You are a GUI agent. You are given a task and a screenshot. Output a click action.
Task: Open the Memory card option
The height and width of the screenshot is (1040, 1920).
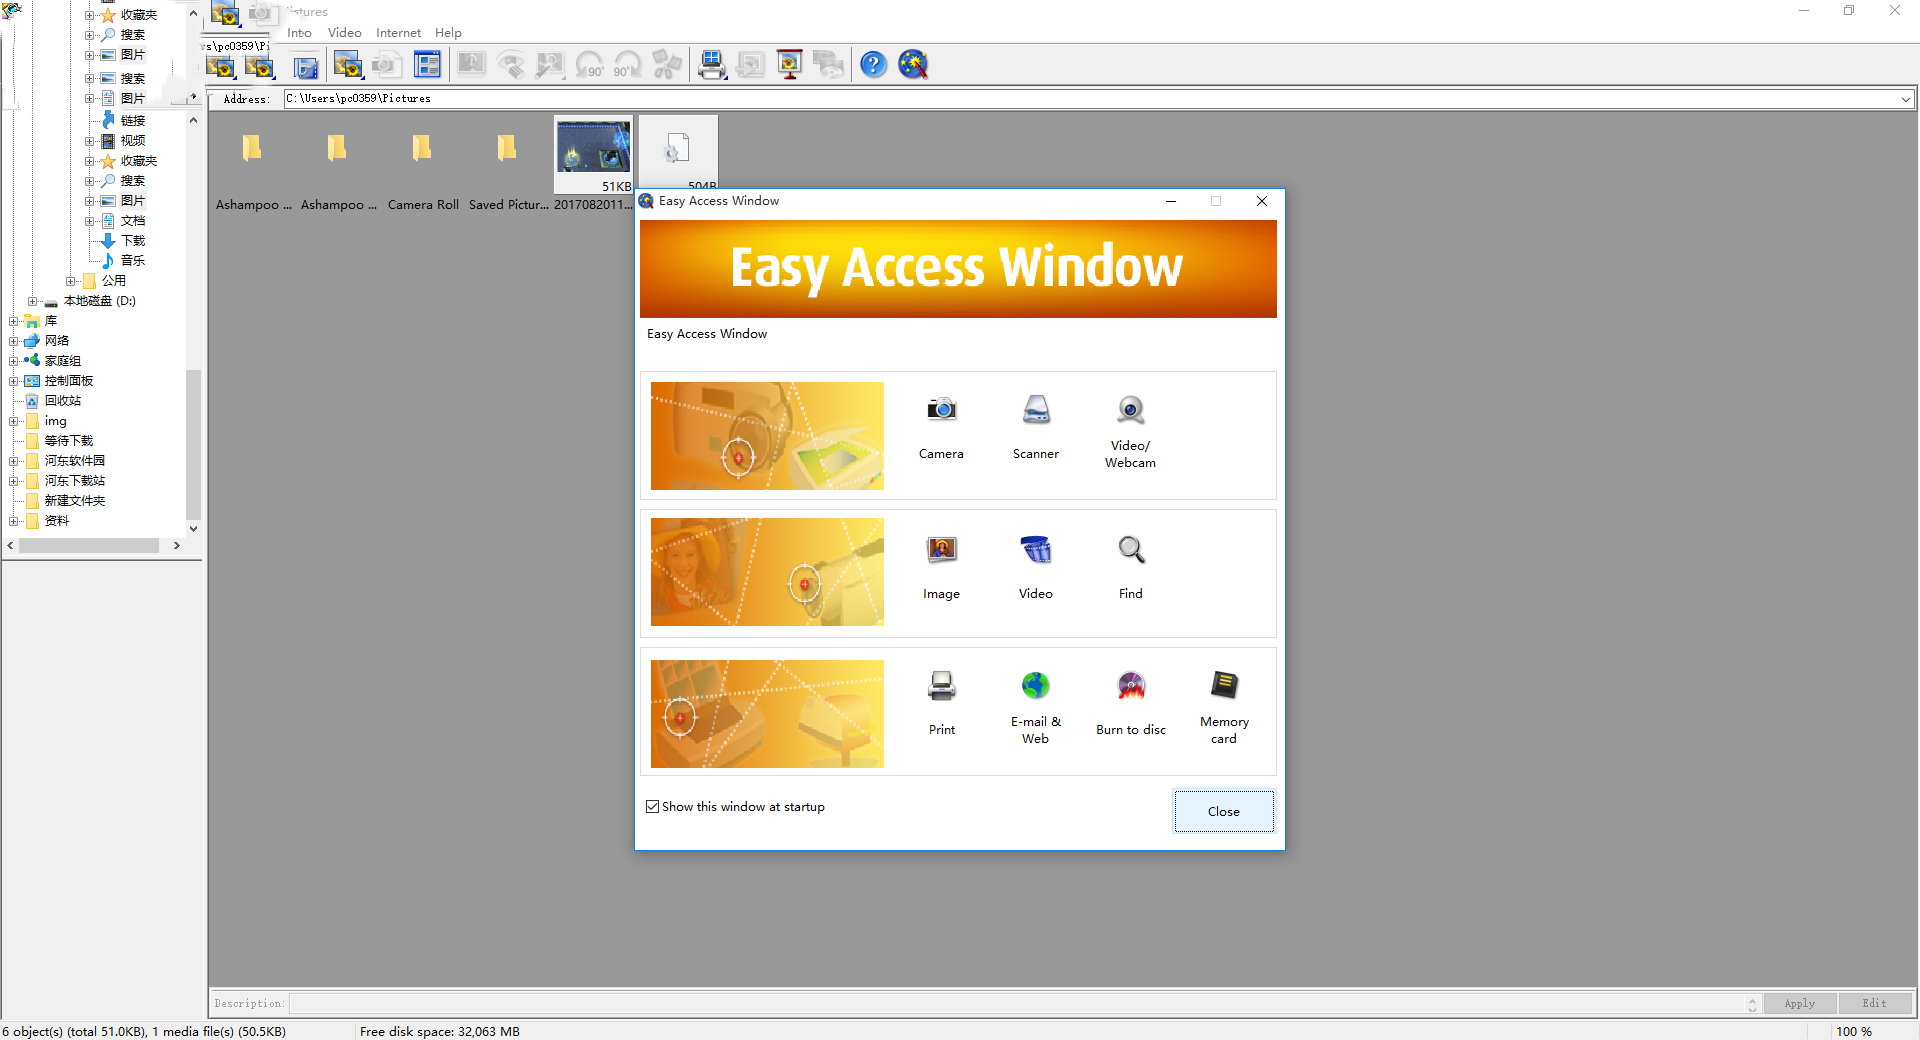[1224, 687]
